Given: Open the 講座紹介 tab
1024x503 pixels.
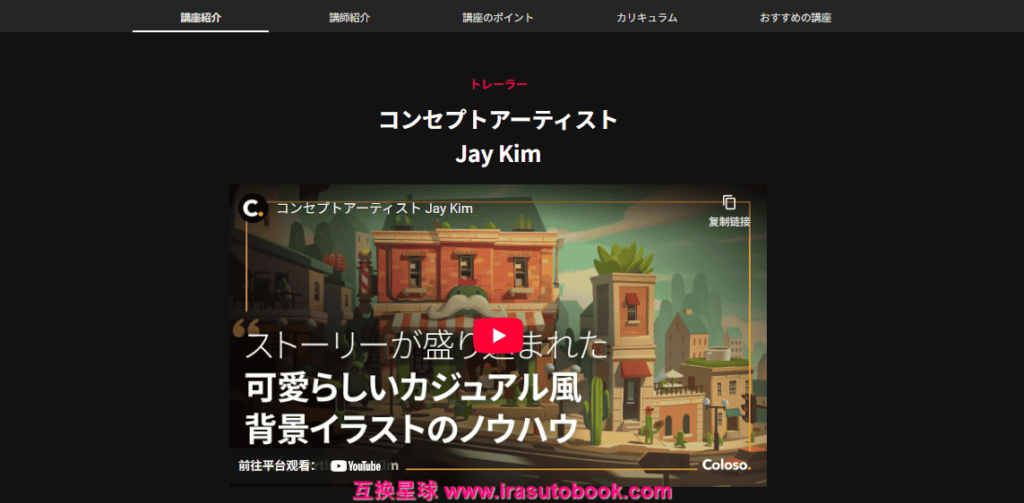Looking at the screenshot, I should (x=200, y=17).
